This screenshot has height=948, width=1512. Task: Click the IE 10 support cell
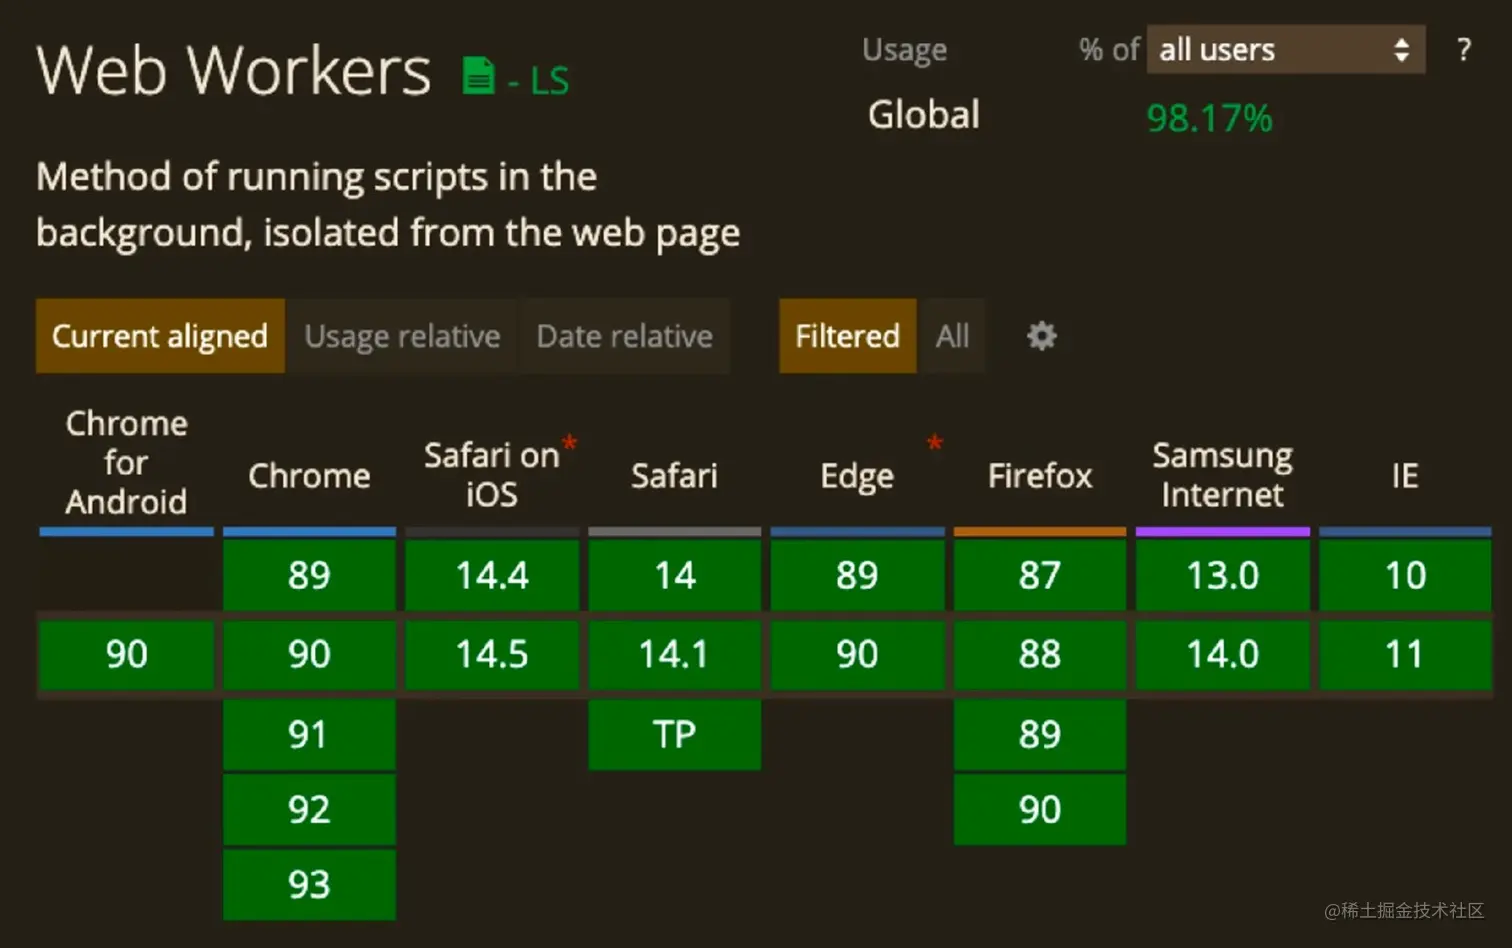(1405, 575)
